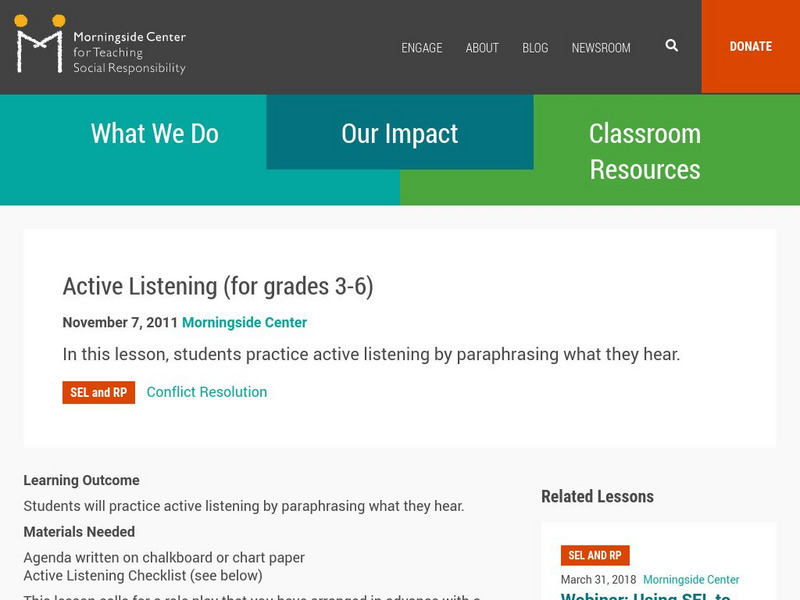This screenshot has width=800, height=600.
Task: Click the Related Lessons heading
Action: coord(597,497)
